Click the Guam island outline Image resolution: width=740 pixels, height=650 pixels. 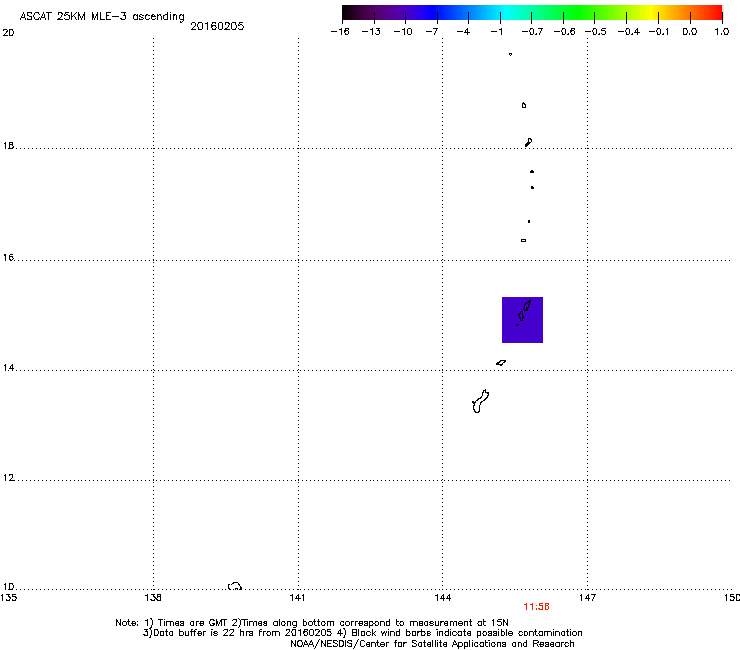pos(480,401)
